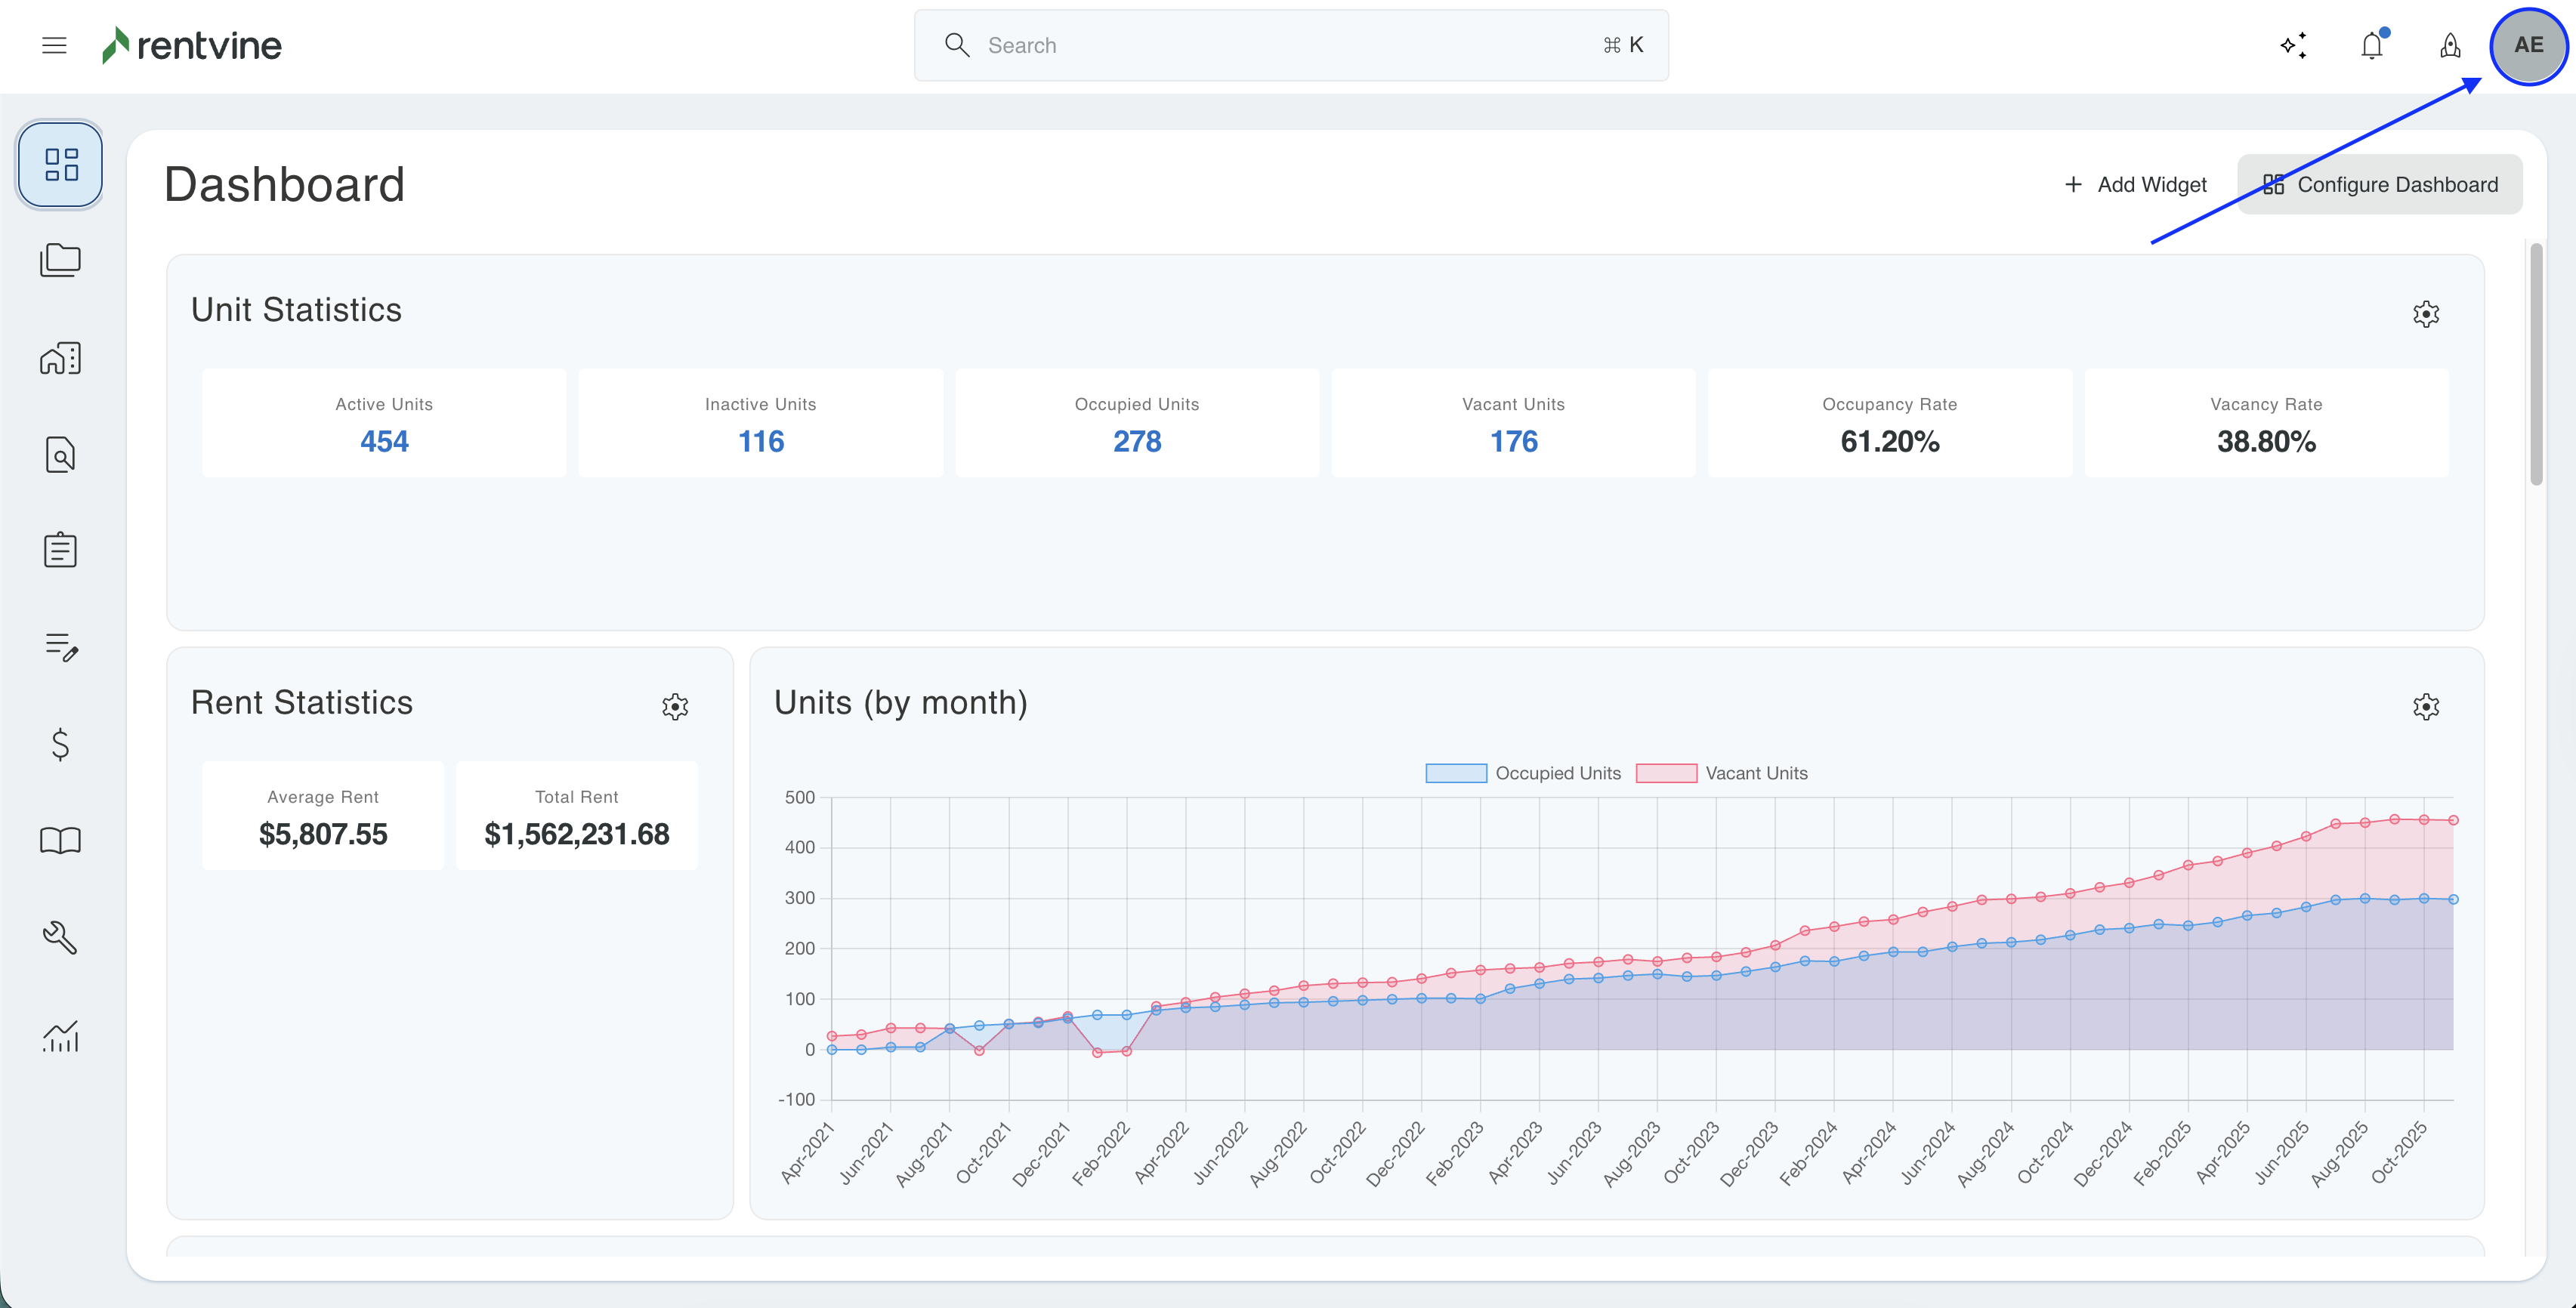Click the Add Widget button

pos(2136,185)
